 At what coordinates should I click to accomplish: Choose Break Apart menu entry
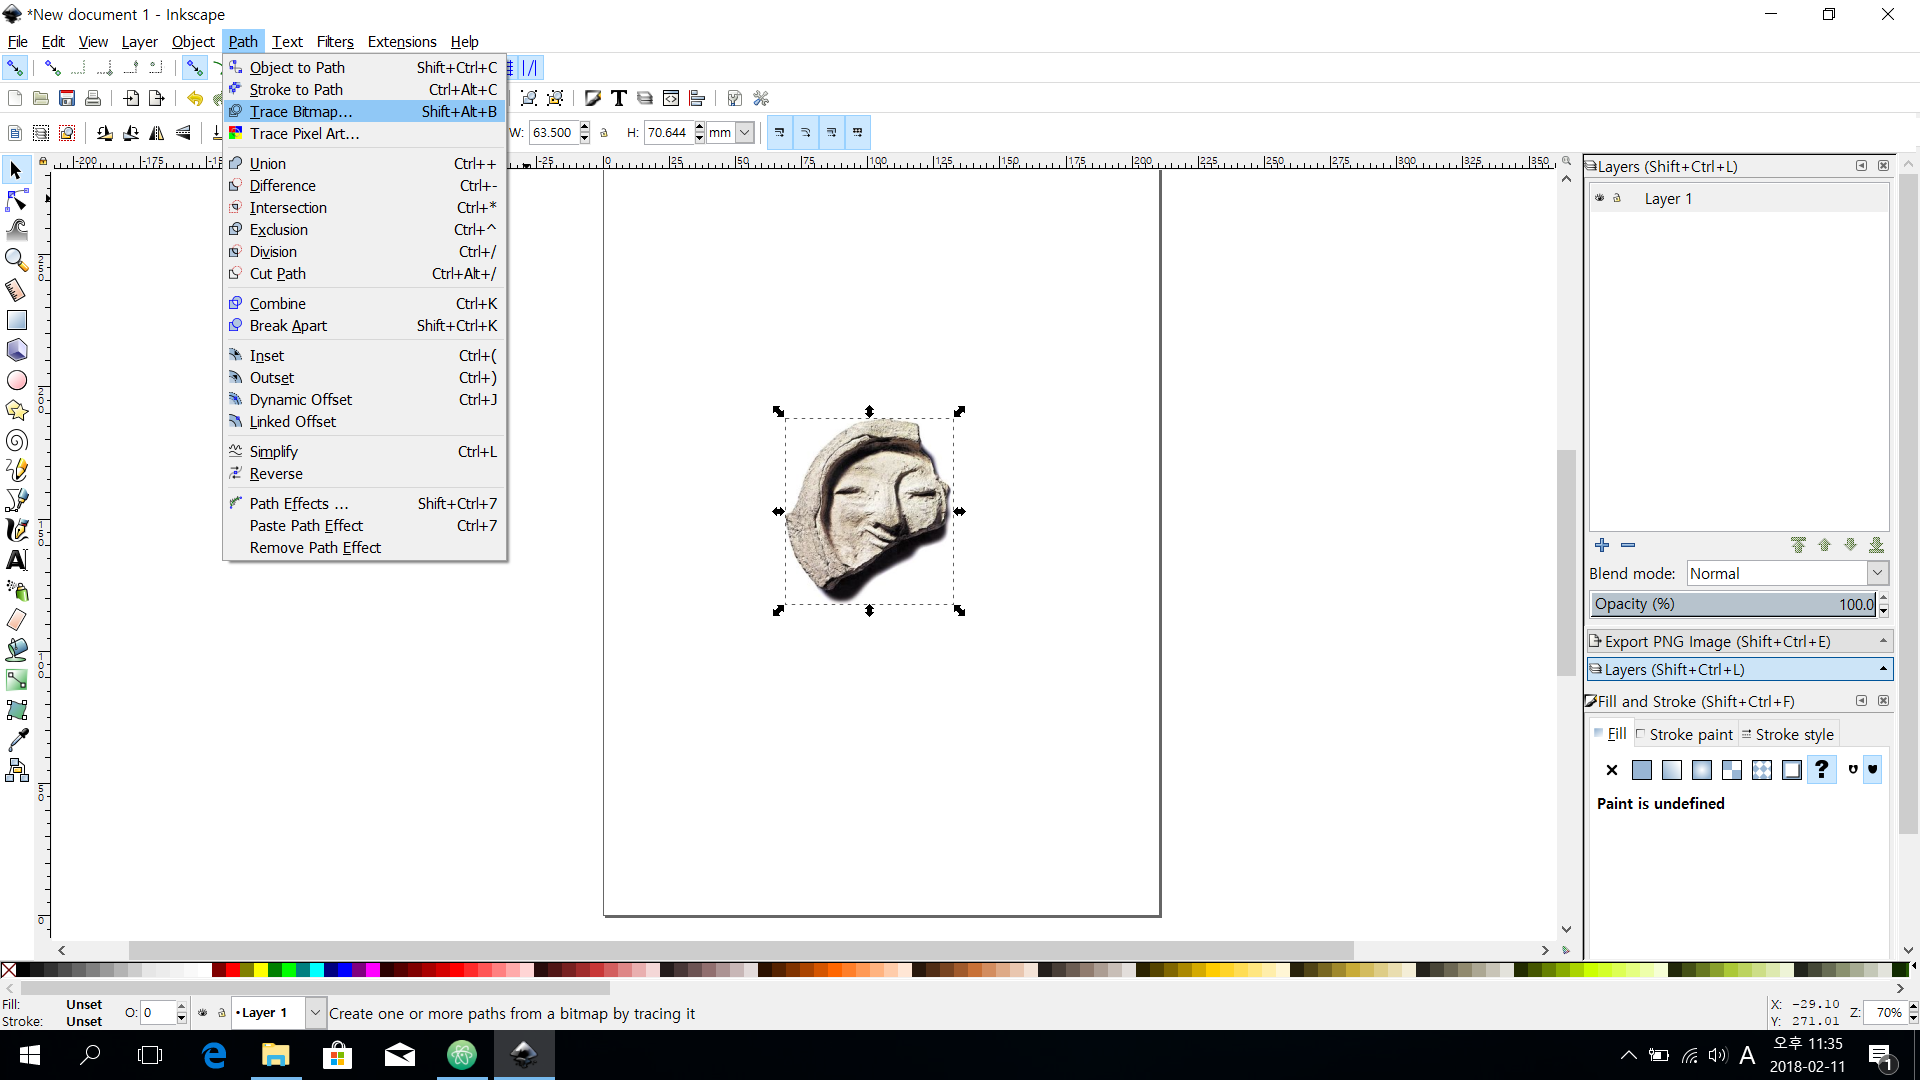(366, 325)
